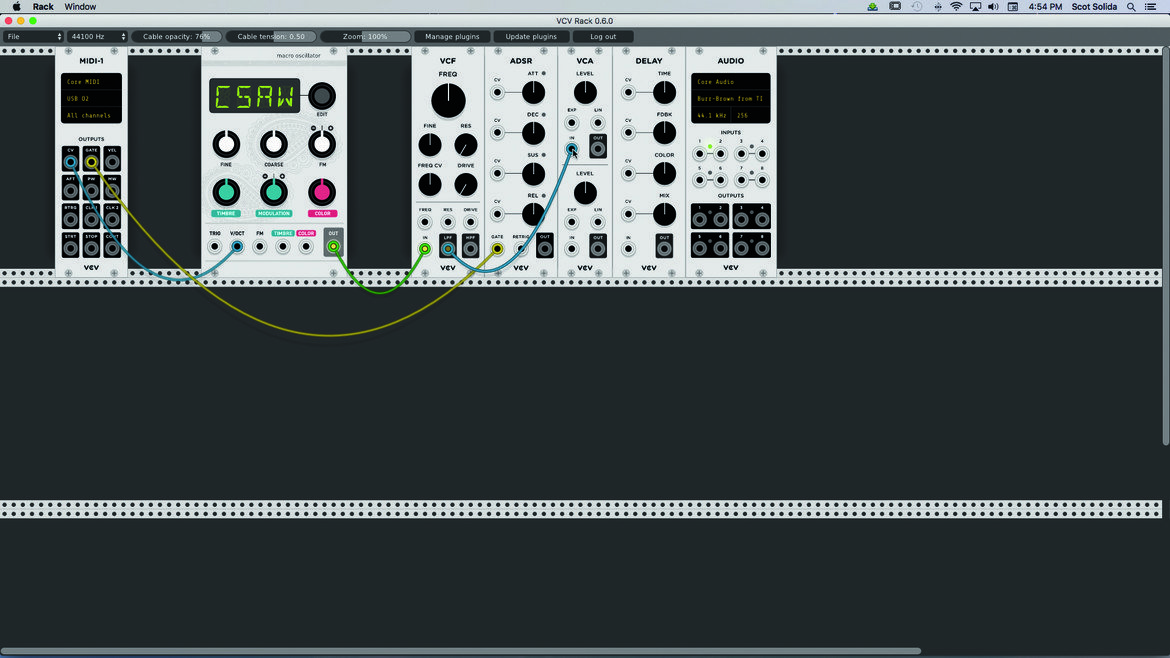Click the DELAY MIX knob
Viewport: 1170px width, 658px height.
pos(664,214)
